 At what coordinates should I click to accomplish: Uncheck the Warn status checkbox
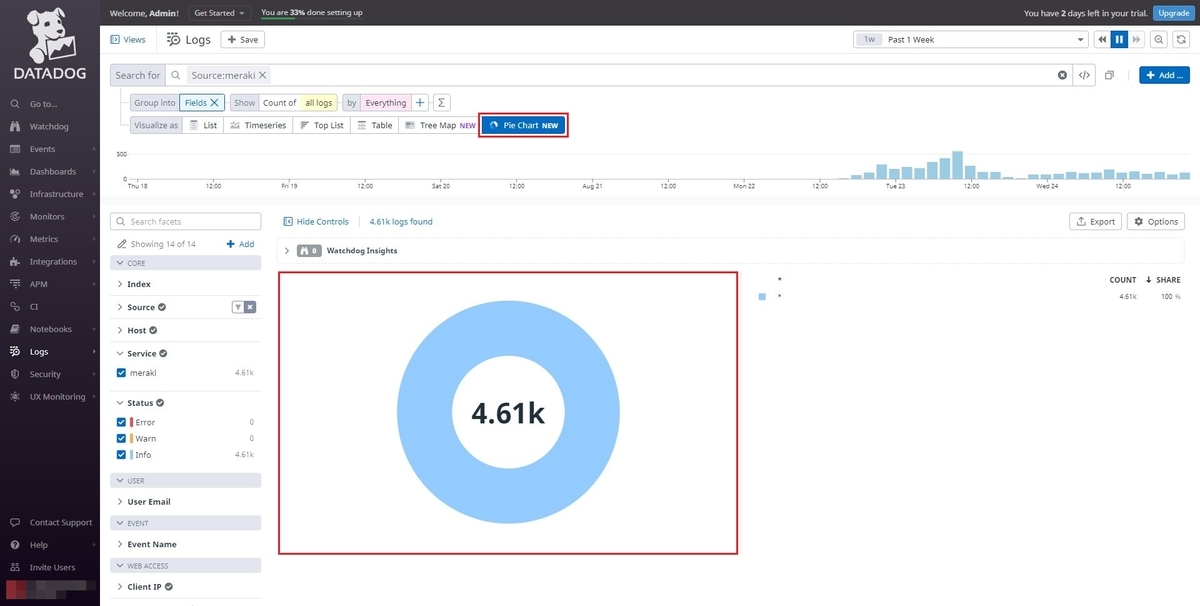(122, 438)
